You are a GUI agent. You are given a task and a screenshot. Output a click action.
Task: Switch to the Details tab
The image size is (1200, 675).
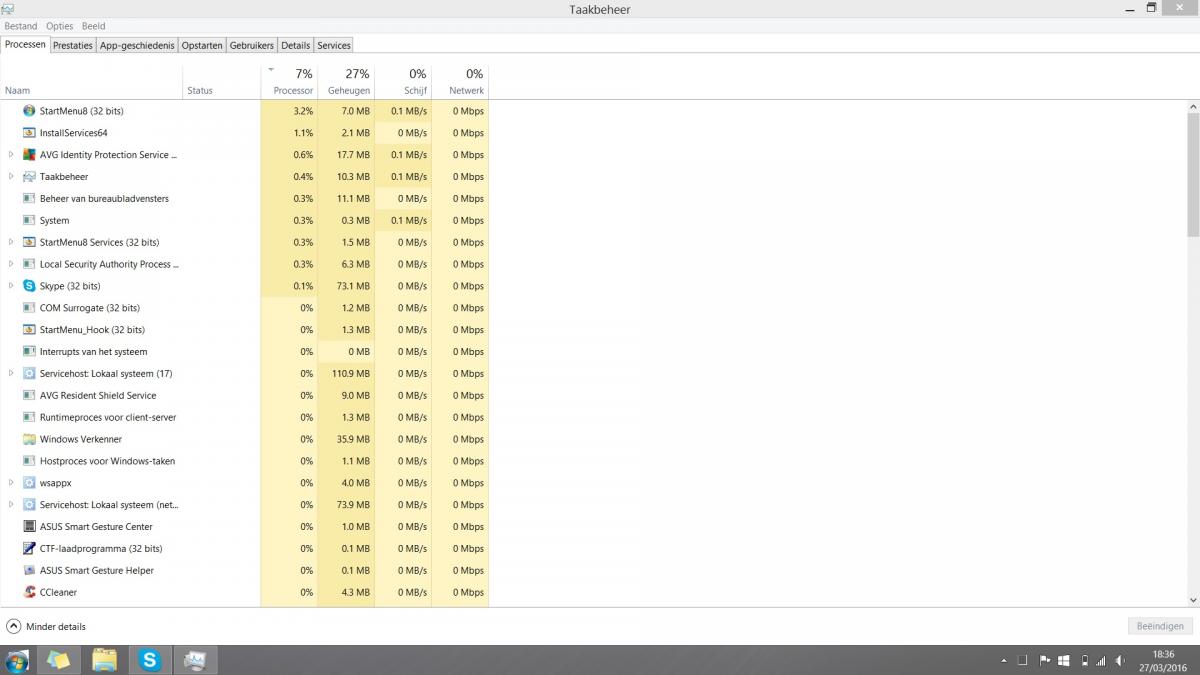(295, 46)
